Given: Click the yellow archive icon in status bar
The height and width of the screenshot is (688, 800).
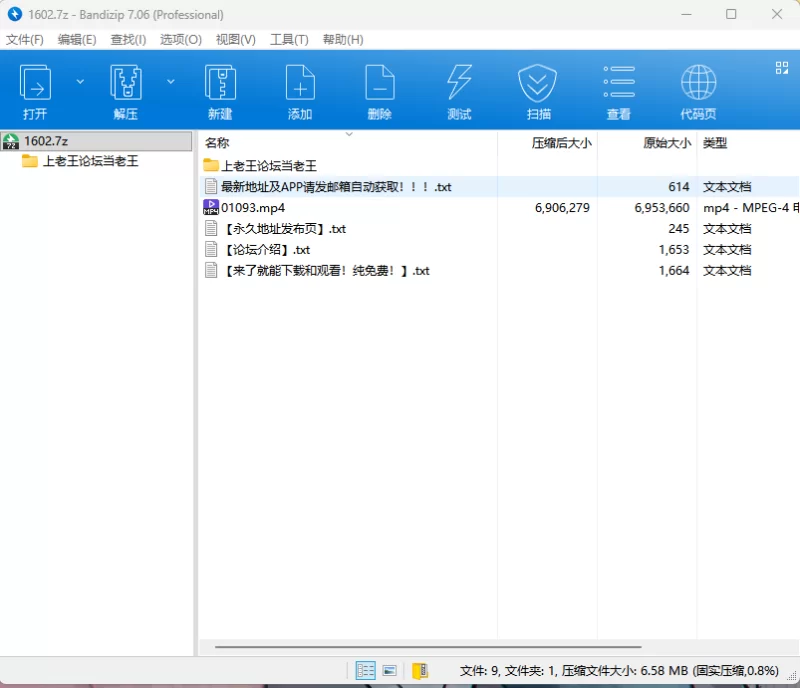Looking at the screenshot, I should (420, 671).
